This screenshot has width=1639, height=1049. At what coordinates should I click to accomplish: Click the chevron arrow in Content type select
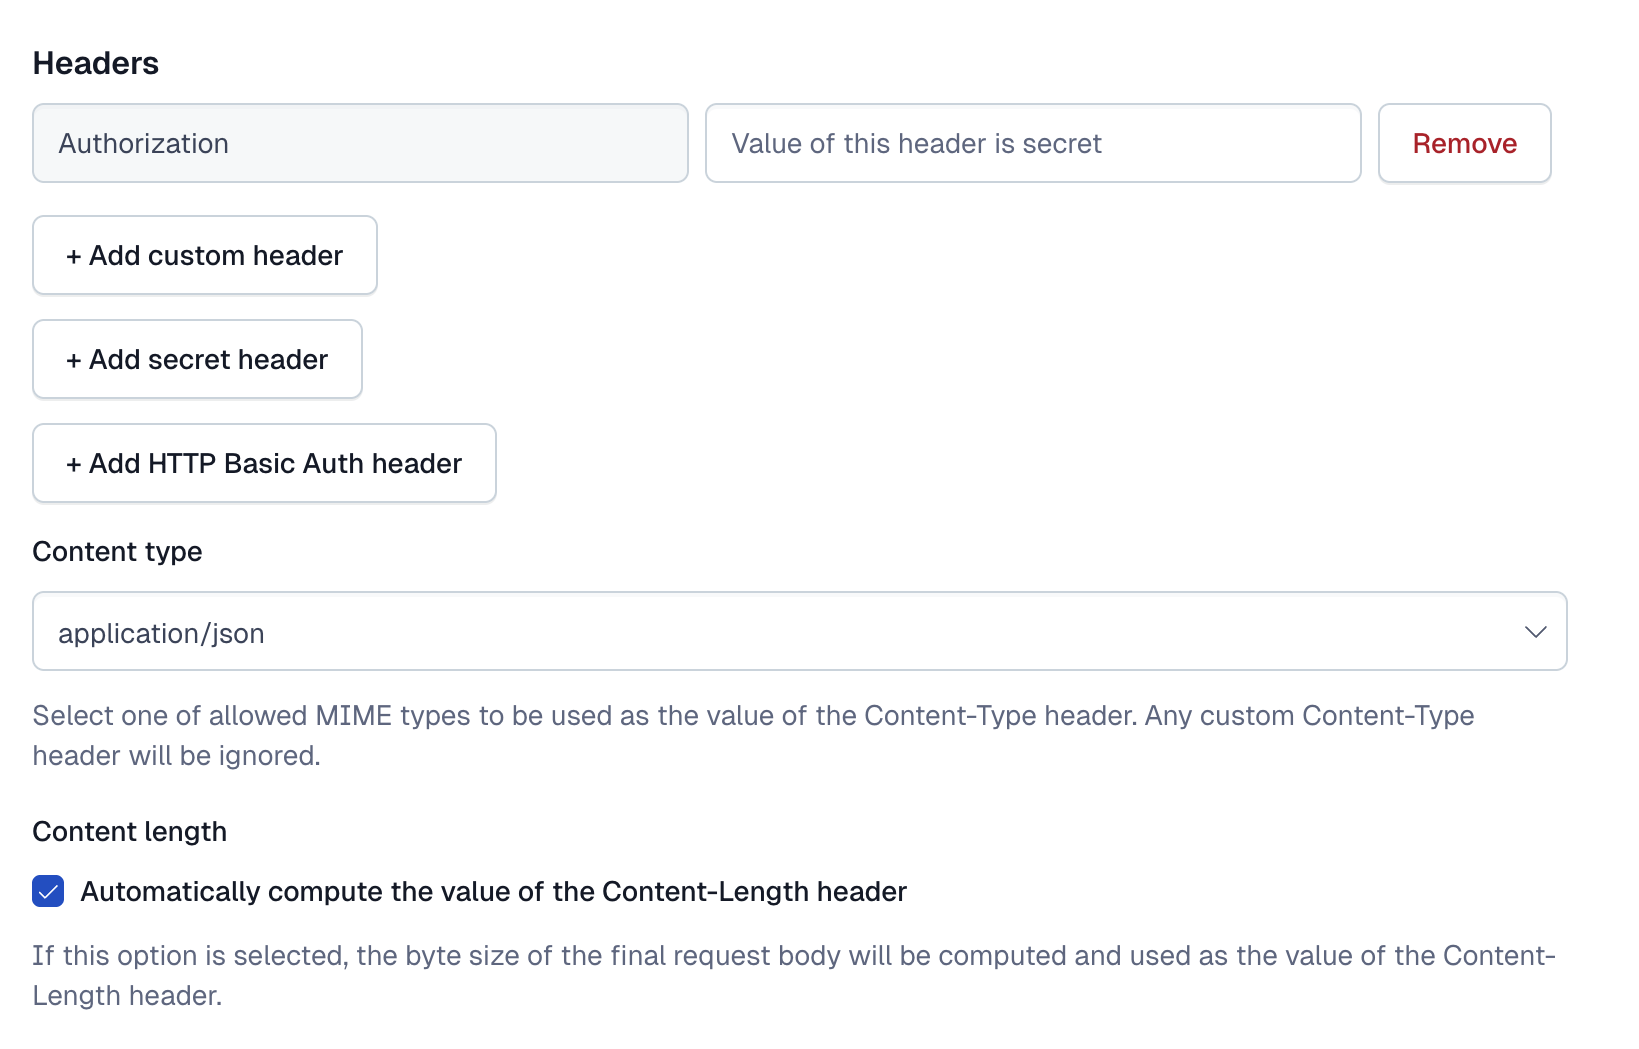[1535, 632]
